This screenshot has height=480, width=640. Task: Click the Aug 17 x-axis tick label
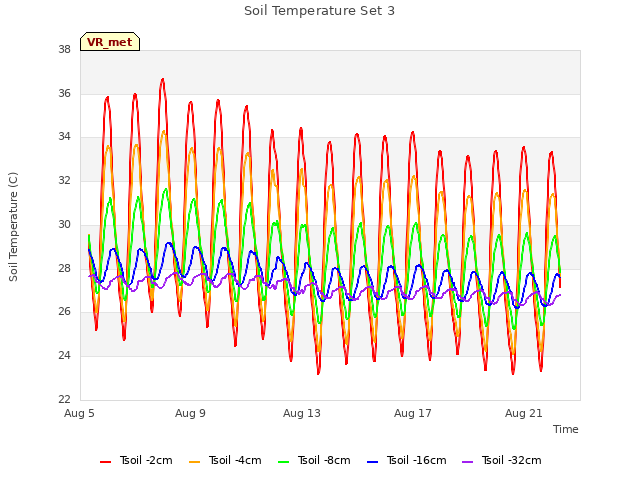413,413
